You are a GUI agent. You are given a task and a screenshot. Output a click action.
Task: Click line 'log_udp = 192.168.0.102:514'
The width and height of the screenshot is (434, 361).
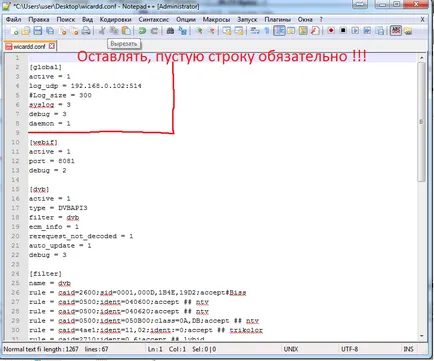[x=85, y=86]
